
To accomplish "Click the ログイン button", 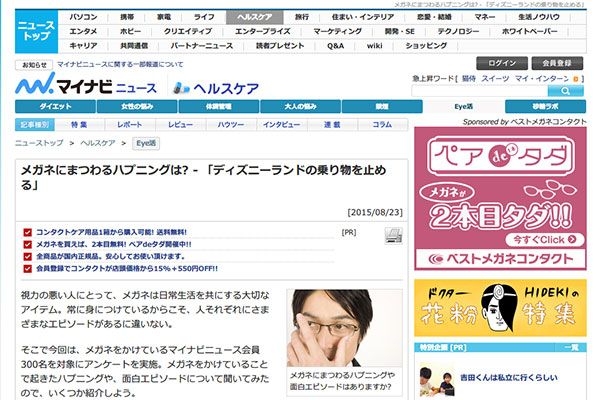I will pos(502,63).
